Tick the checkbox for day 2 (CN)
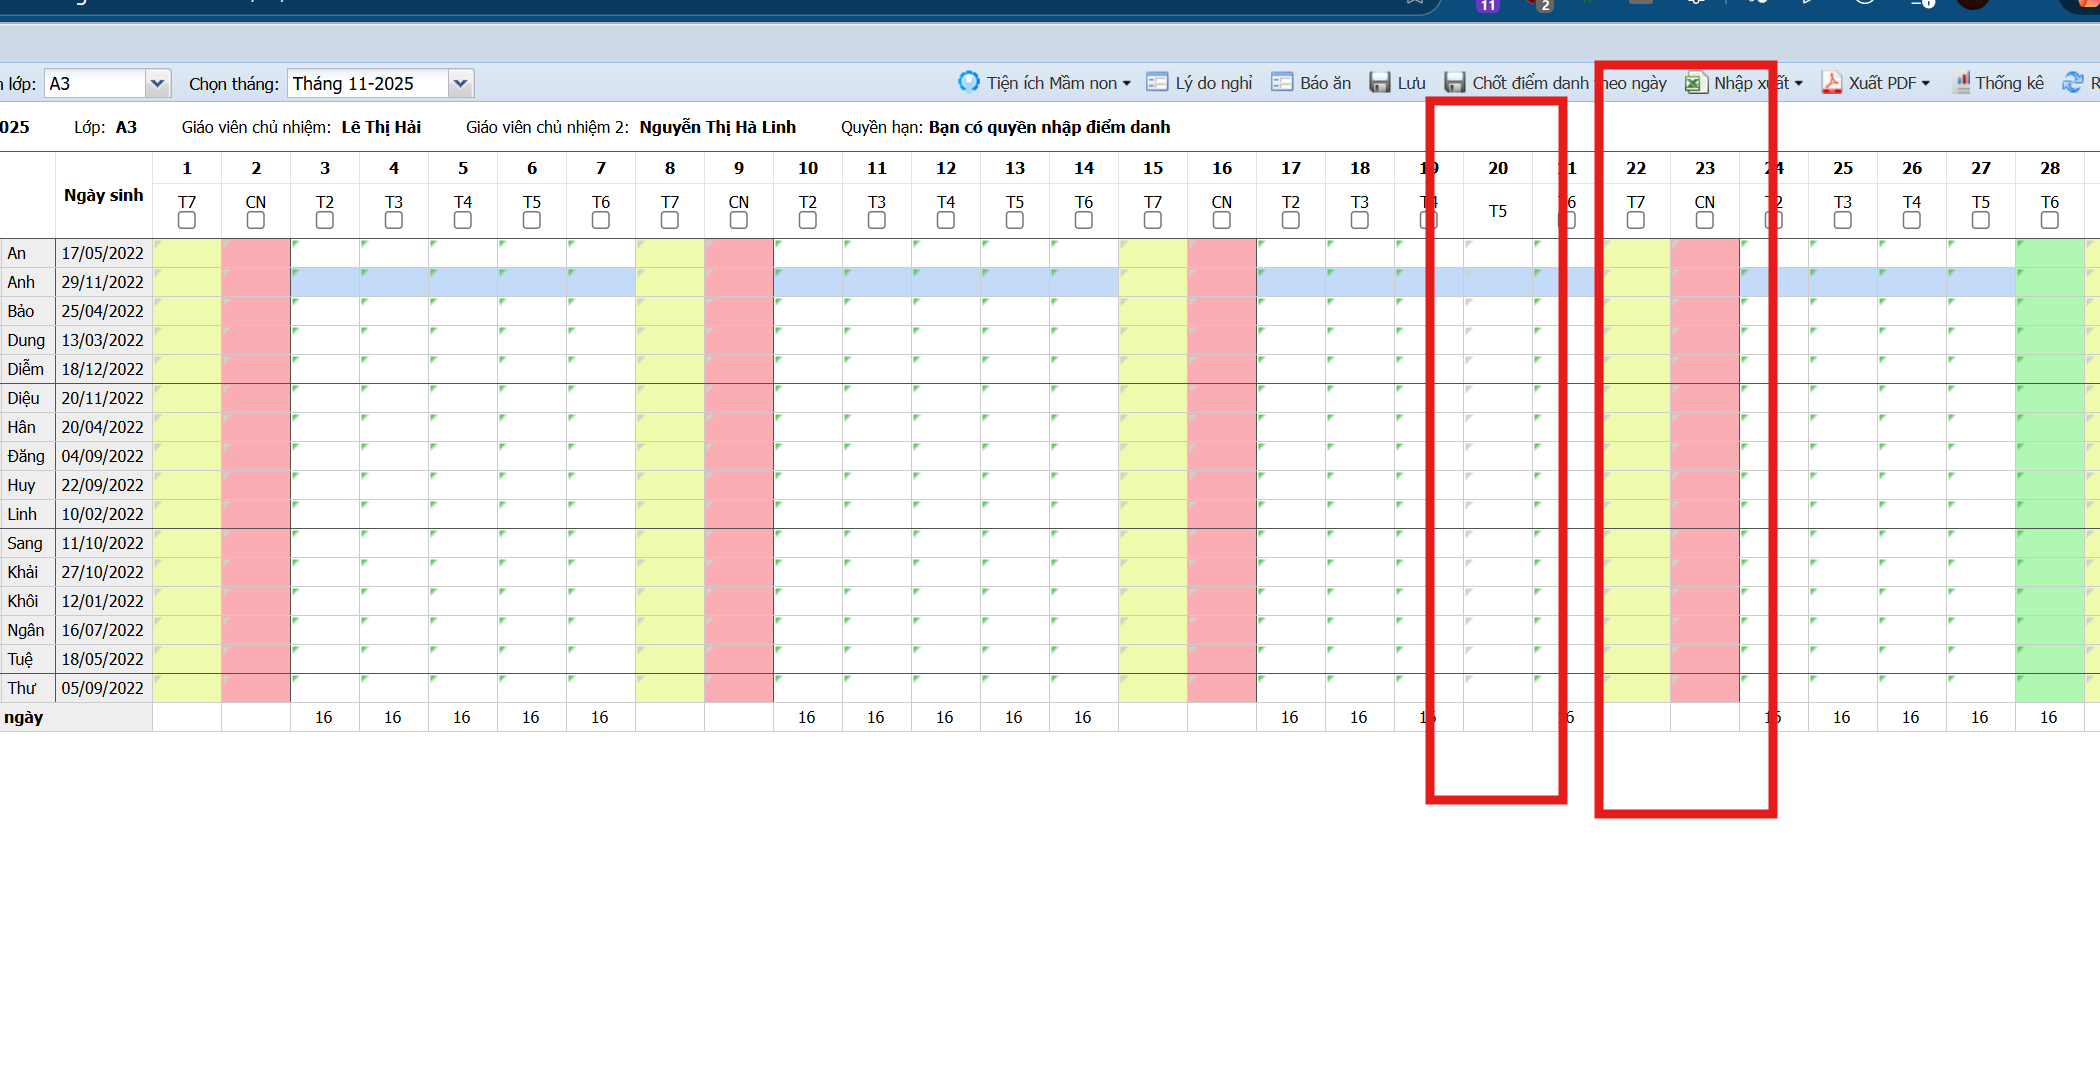This screenshot has height=1084, width=2100. point(256,220)
